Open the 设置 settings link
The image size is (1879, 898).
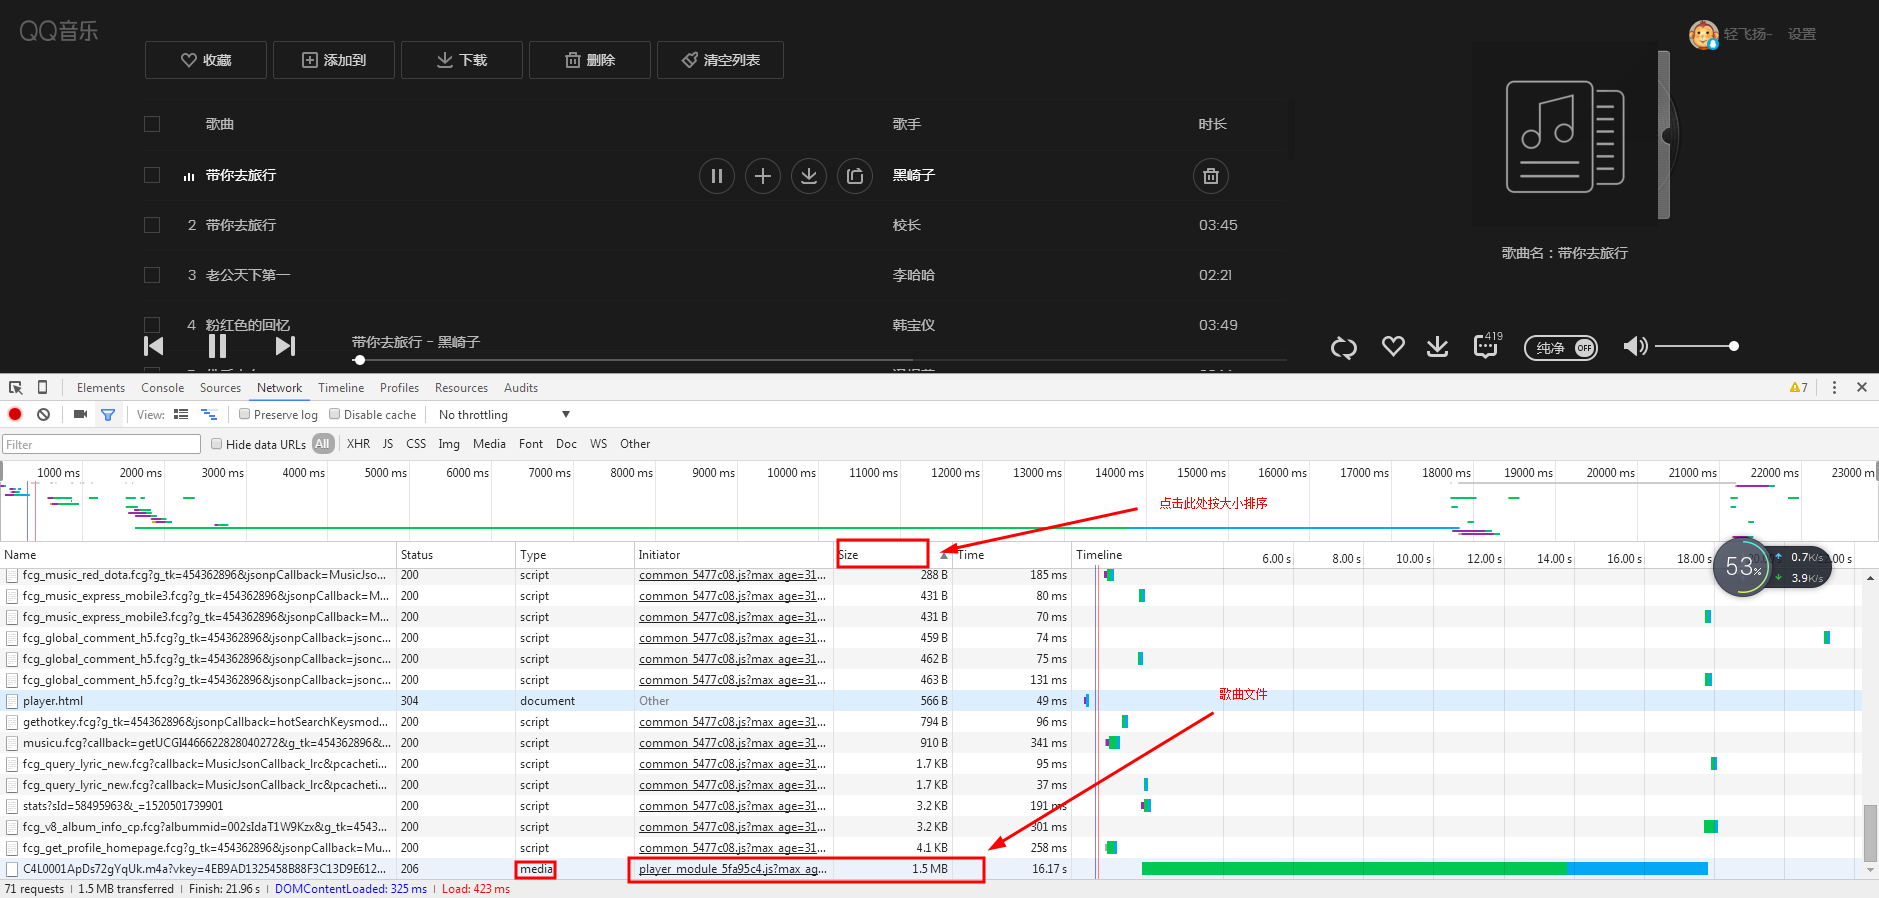[1802, 34]
